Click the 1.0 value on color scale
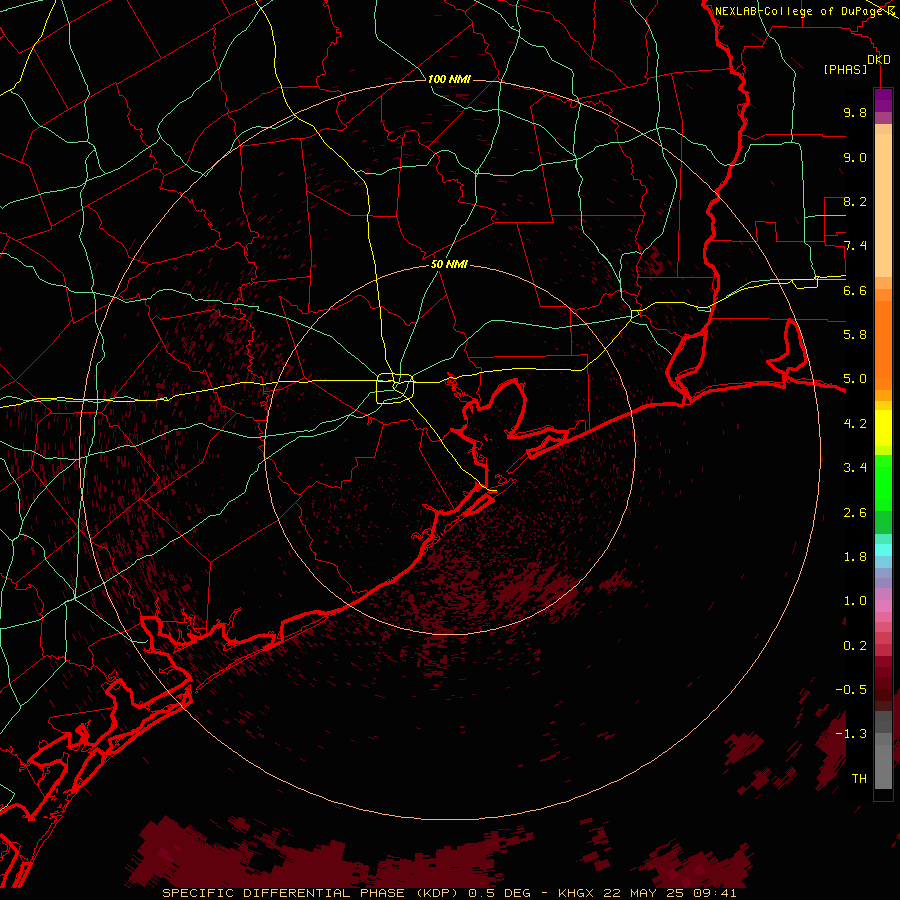The image size is (900, 900). click(x=855, y=601)
